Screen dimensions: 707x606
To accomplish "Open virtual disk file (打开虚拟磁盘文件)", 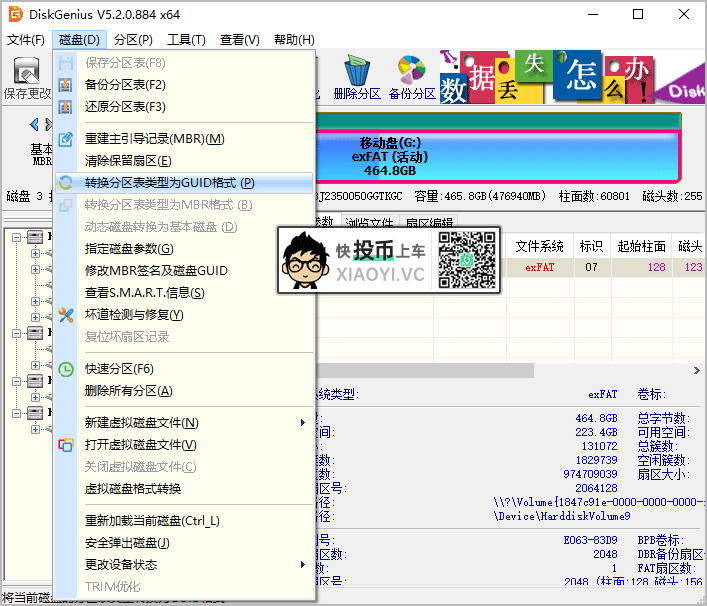I will pyautogui.click(x=140, y=445).
